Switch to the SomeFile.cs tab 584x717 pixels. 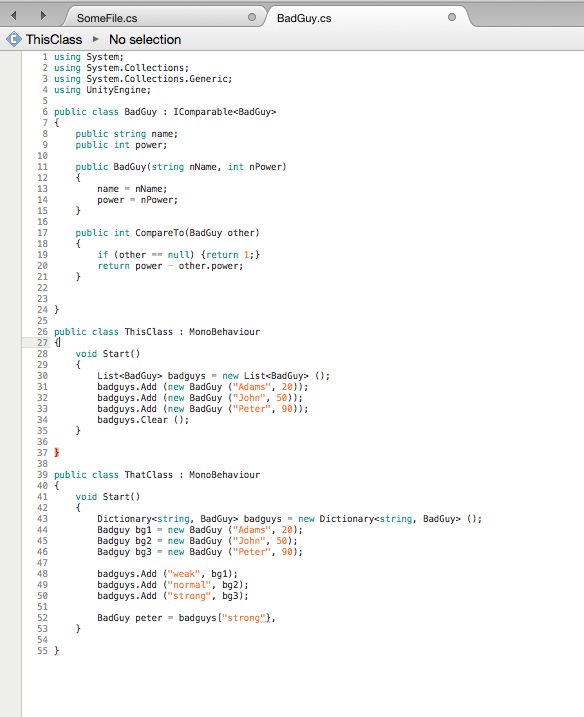[107, 18]
